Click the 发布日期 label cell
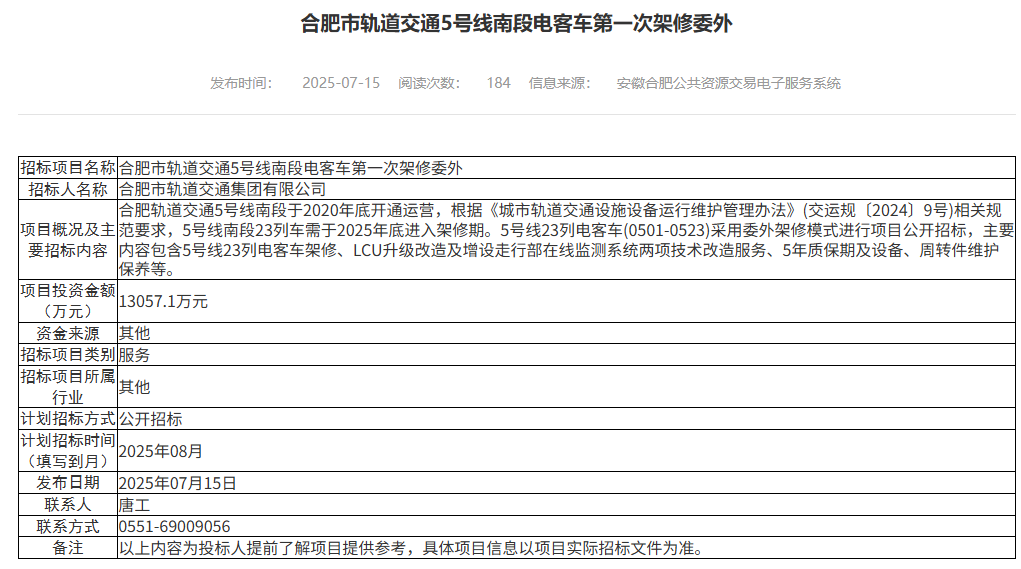Viewport: 1021px width, 569px height. [x=68, y=482]
